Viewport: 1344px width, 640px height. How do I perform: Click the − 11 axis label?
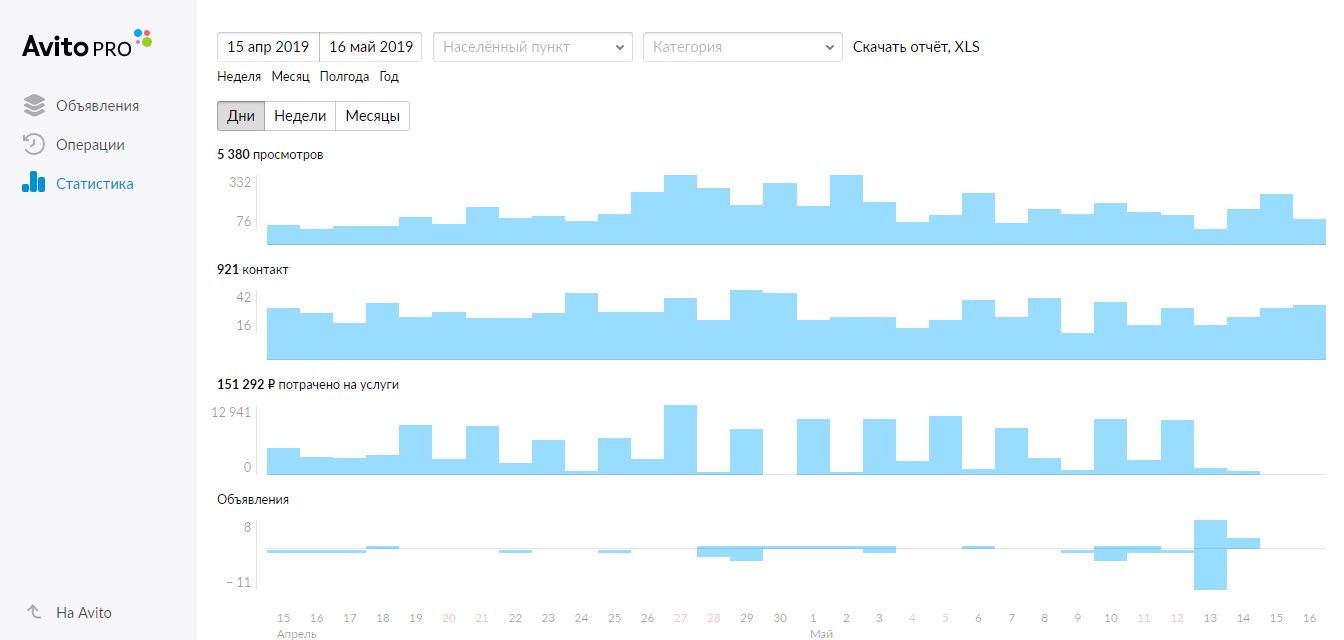pyautogui.click(x=238, y=583)
